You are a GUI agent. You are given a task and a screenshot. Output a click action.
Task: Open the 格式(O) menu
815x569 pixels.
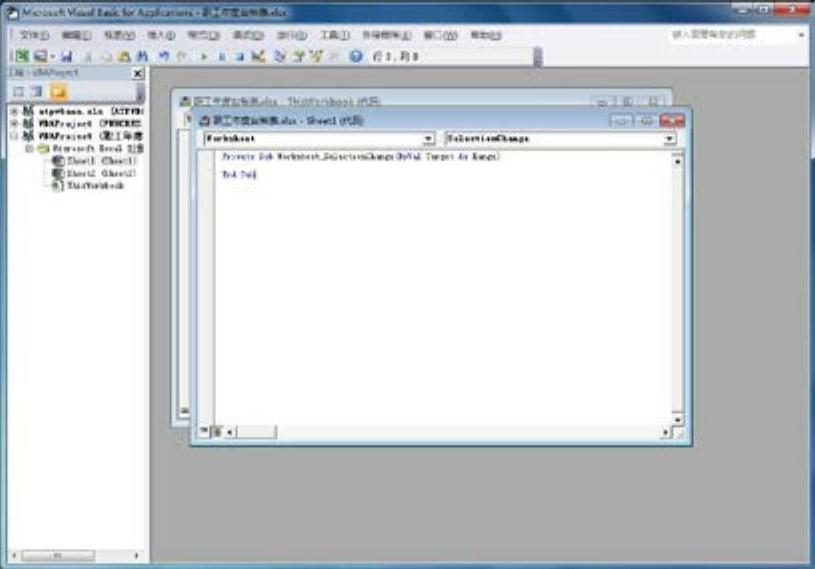[x=204, y=35]
